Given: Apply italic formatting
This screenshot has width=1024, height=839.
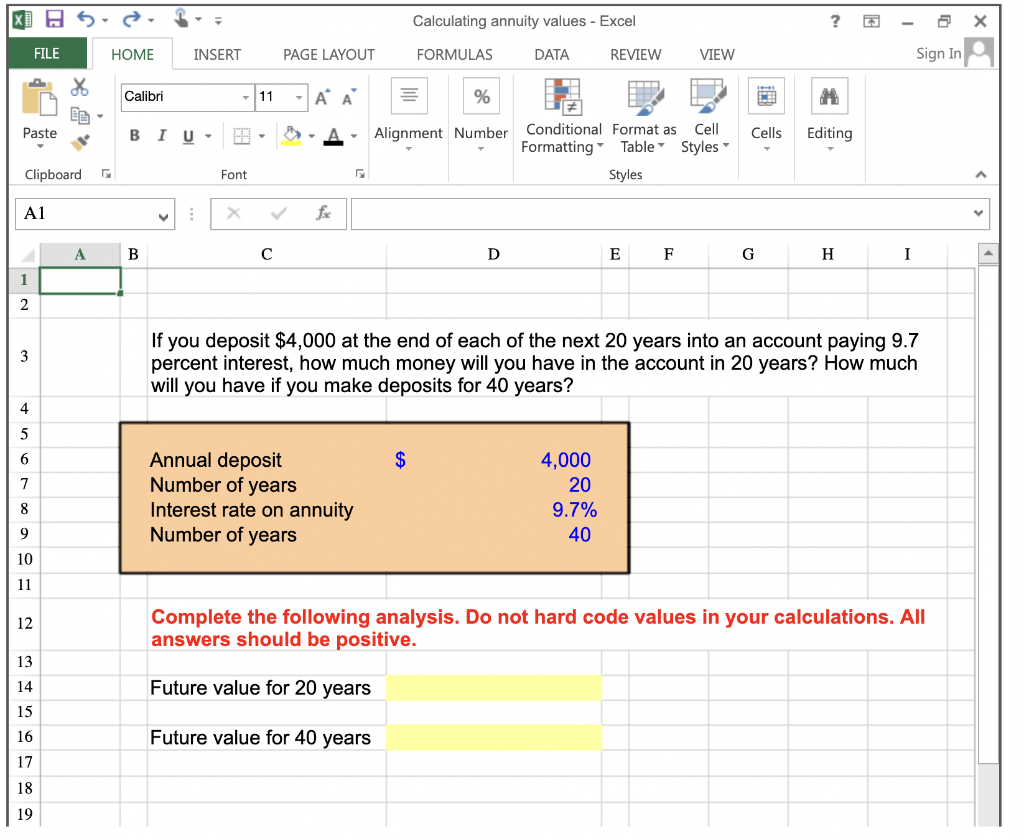Looking at the screenshot, I should click(x=161, y=135).
